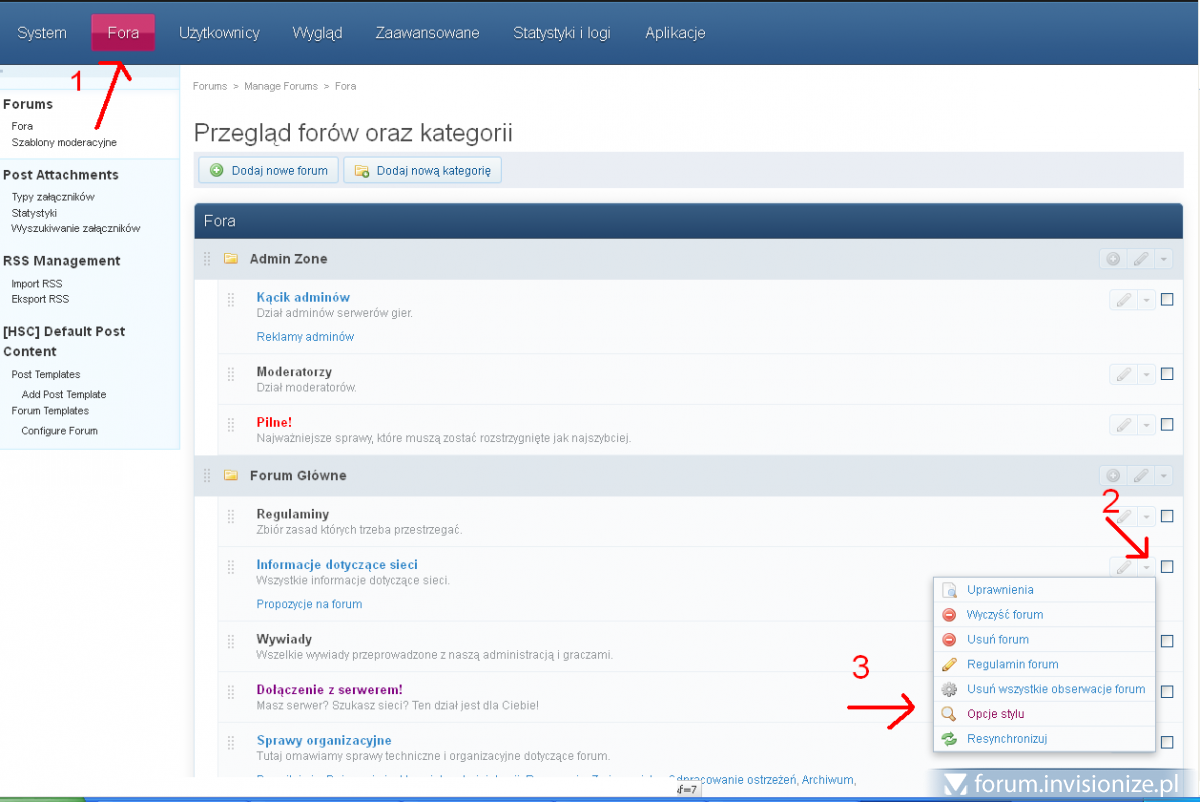Click the magnifier icon next to Opcje stylu

click(950, 714)
